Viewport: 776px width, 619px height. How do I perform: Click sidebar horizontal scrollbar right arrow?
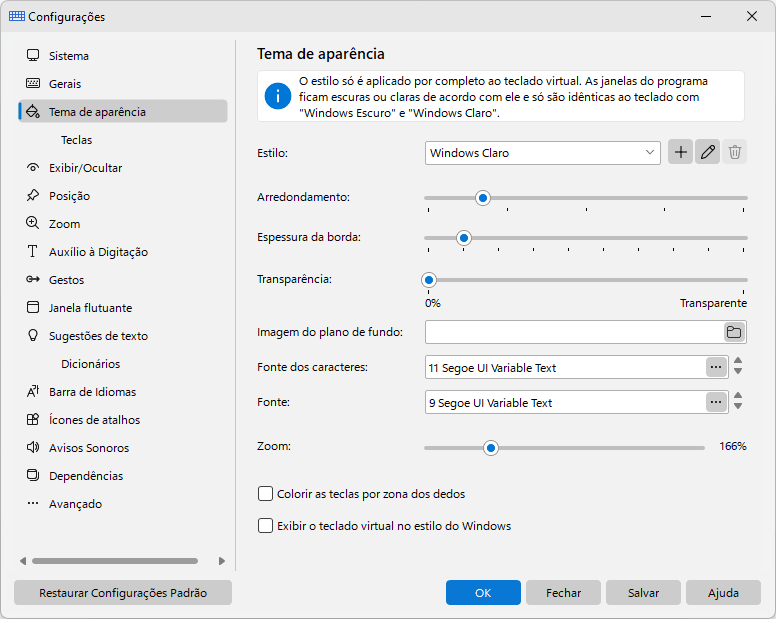pos(222,561)
